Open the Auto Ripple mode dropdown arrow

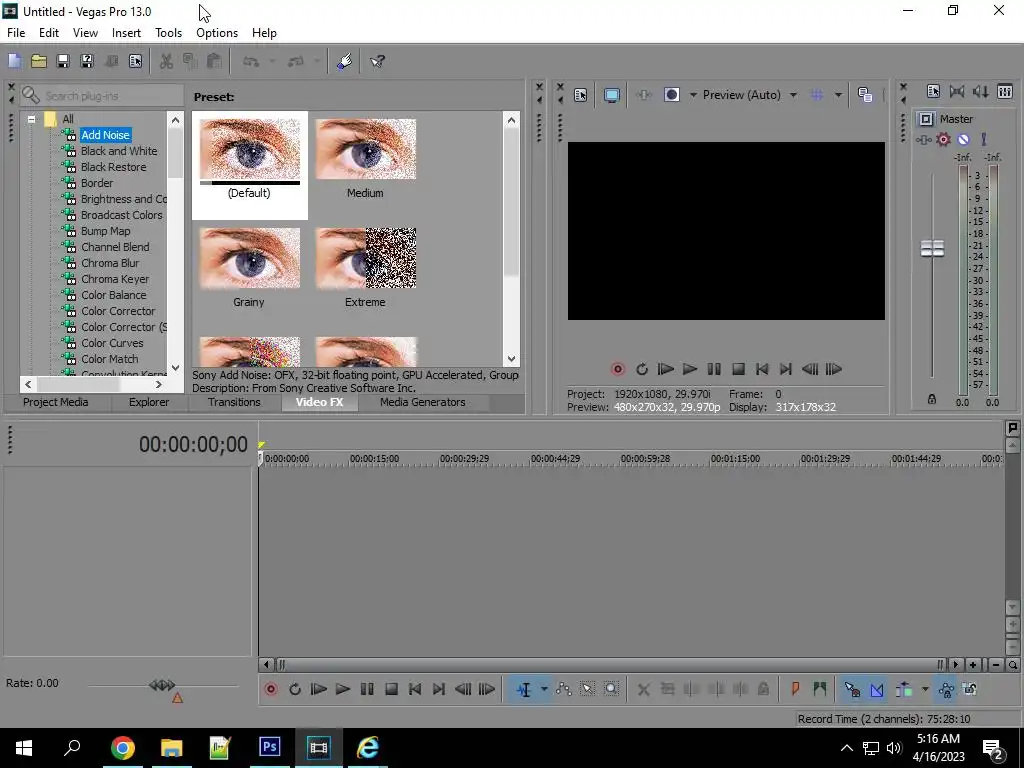(x=924, y=689)
